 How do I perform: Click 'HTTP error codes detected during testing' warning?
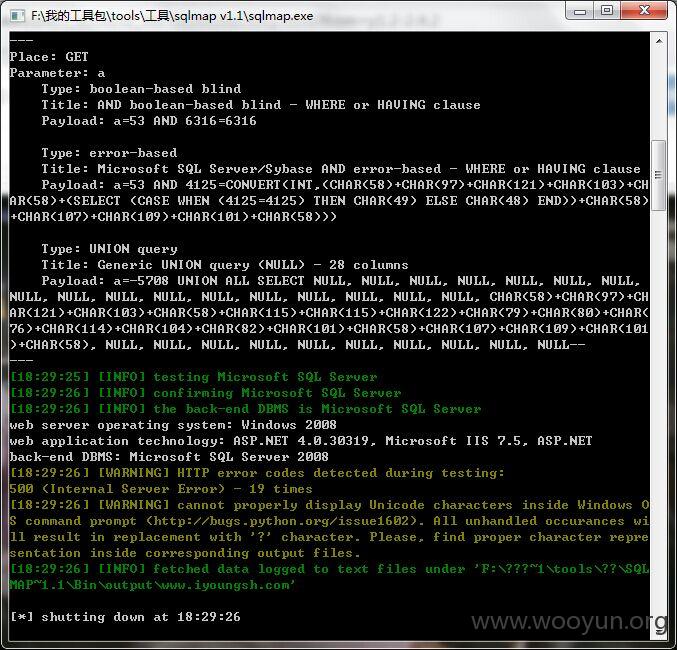pos(257,472)
